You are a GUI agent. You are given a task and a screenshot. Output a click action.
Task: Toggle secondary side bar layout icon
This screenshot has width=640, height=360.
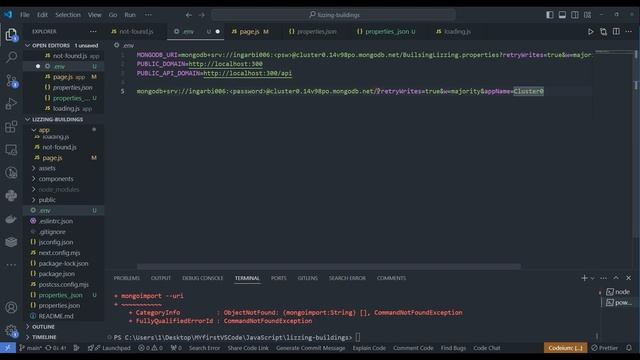point(575,15)
